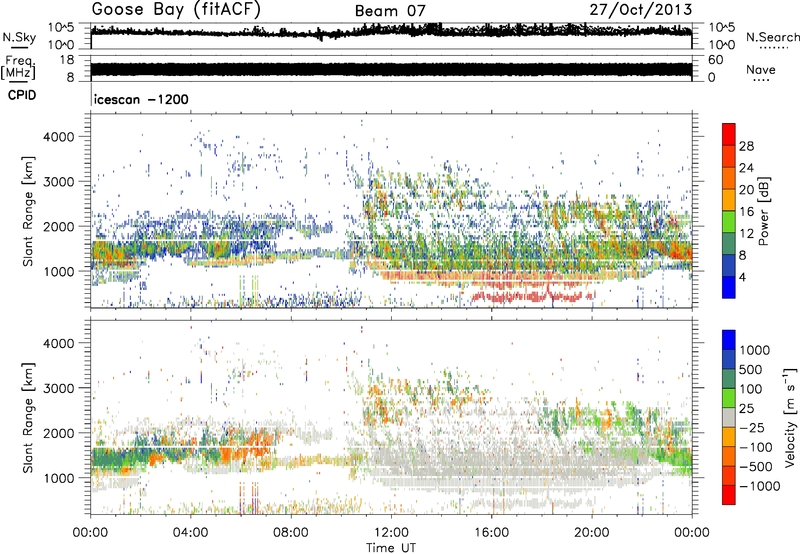Click the "Nave" legend label
Viewport: 800px width, 554px height.
point(761,69)
